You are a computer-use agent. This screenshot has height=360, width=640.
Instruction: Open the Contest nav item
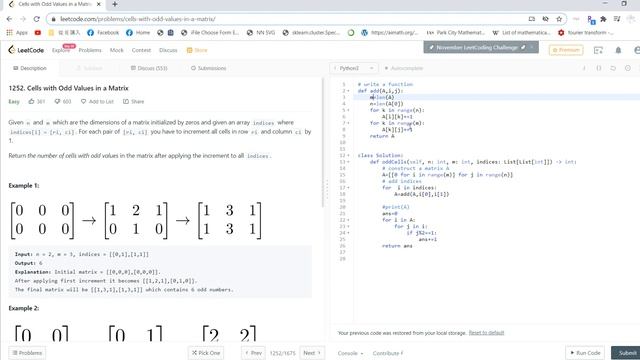tap(141, 50)
